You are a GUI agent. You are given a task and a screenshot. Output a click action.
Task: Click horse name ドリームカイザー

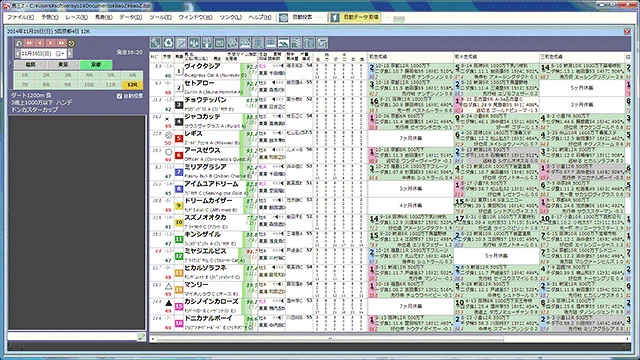[208, 201]
